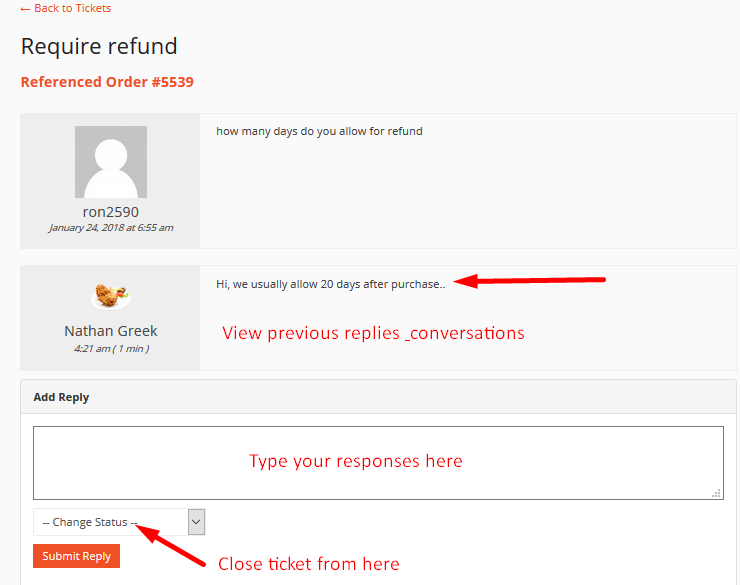Open Referenced Order #5539 link
This screenshot has width=740, height=585.
click(x=107, y=82)
